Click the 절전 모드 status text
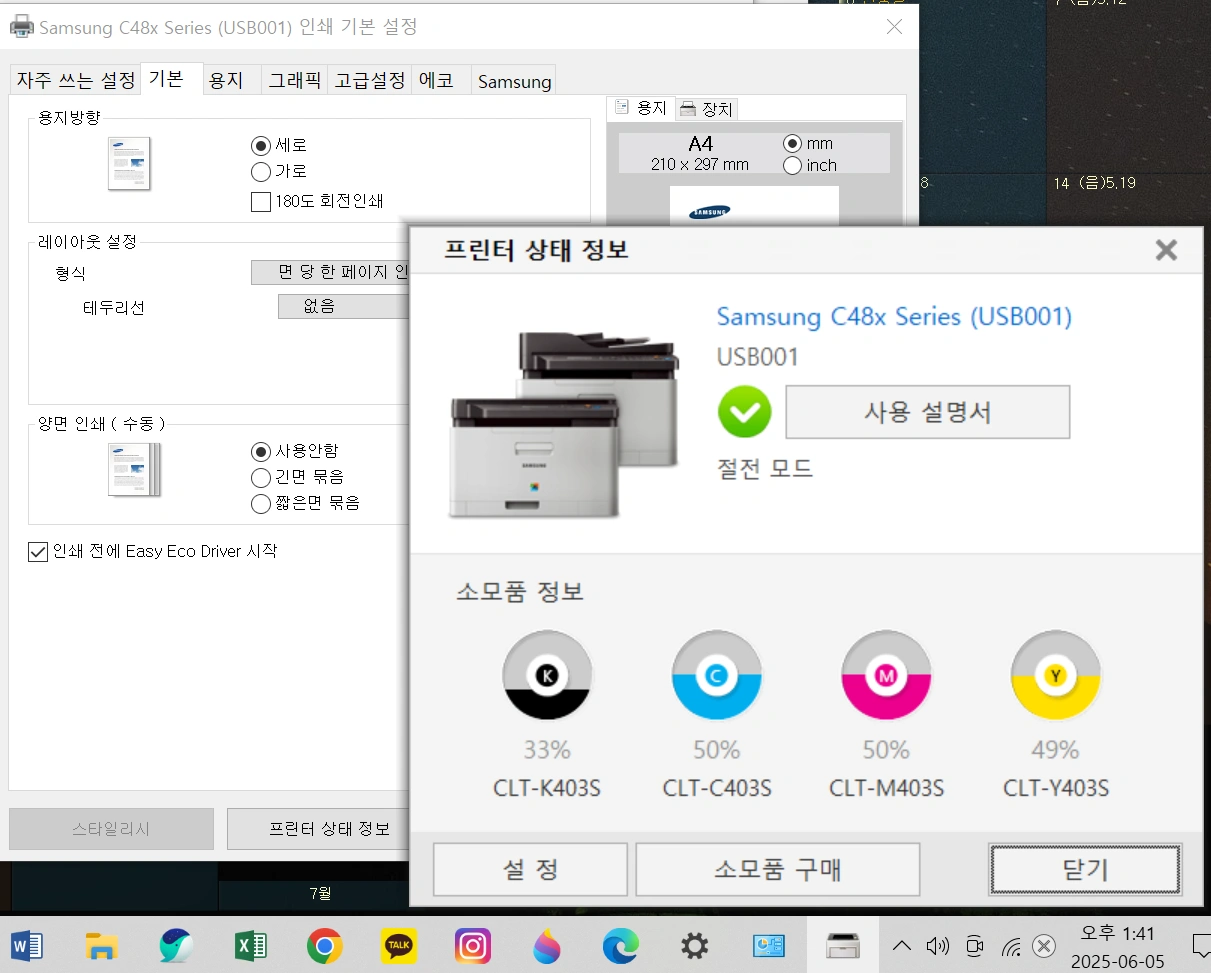The height and width of the screenshot is (973, 1211). tap(765, 468)
